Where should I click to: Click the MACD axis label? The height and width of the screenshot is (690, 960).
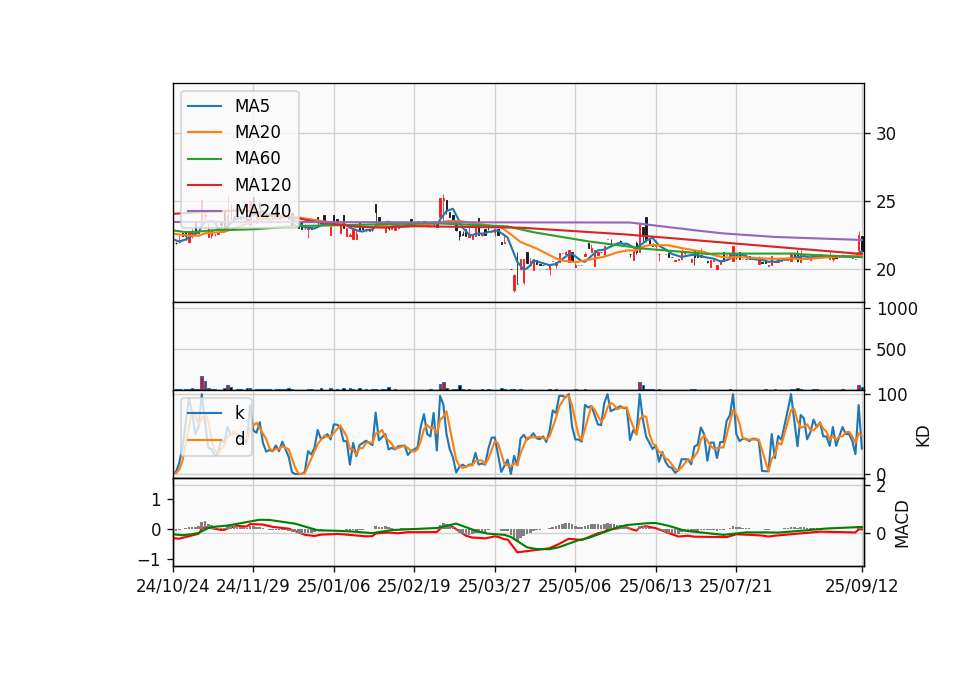click(x=902, y=524)
